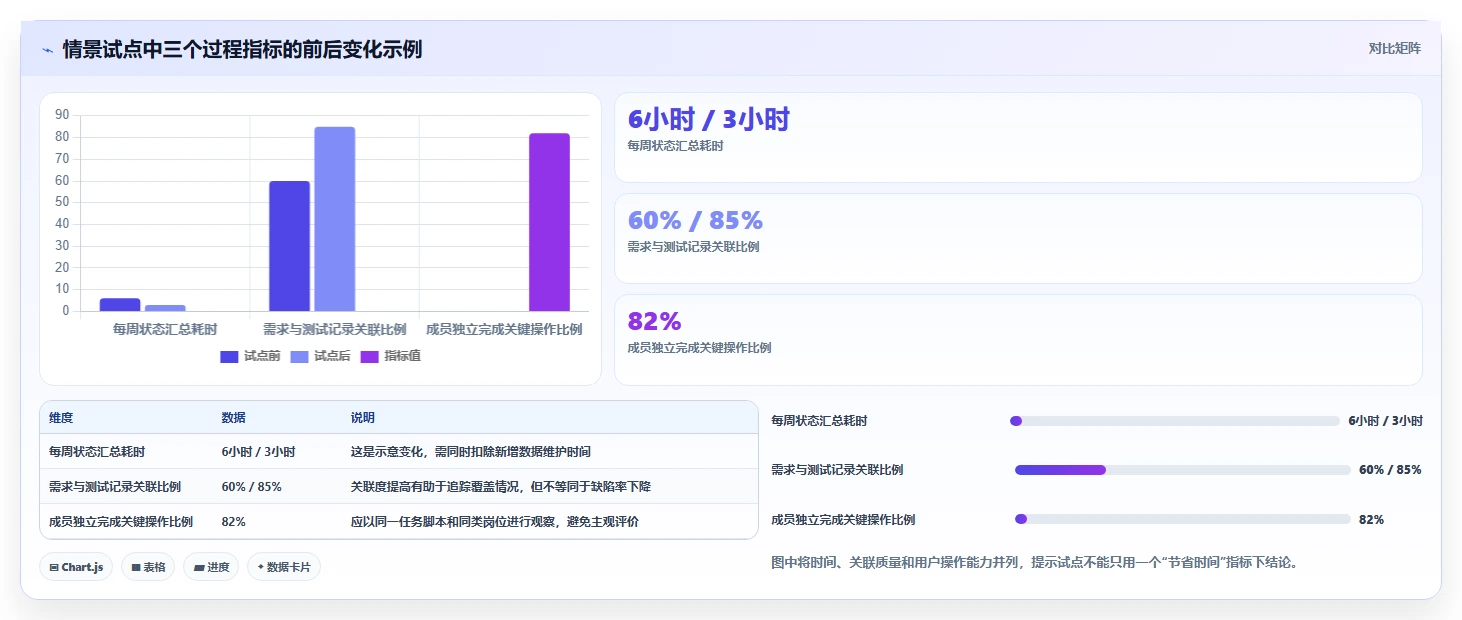Click the sparkle icon in 数据卡片 tag

point(261,567)
